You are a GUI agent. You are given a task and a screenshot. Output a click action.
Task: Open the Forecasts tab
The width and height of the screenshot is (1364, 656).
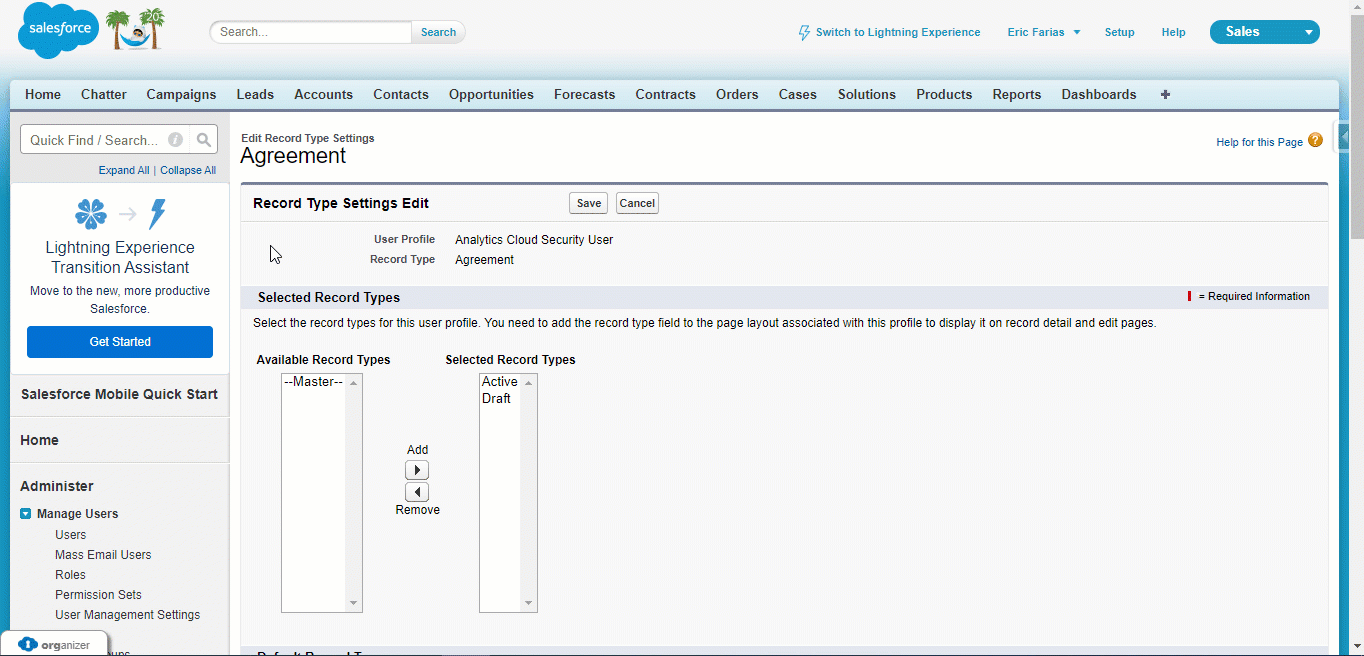coord(584,94)
